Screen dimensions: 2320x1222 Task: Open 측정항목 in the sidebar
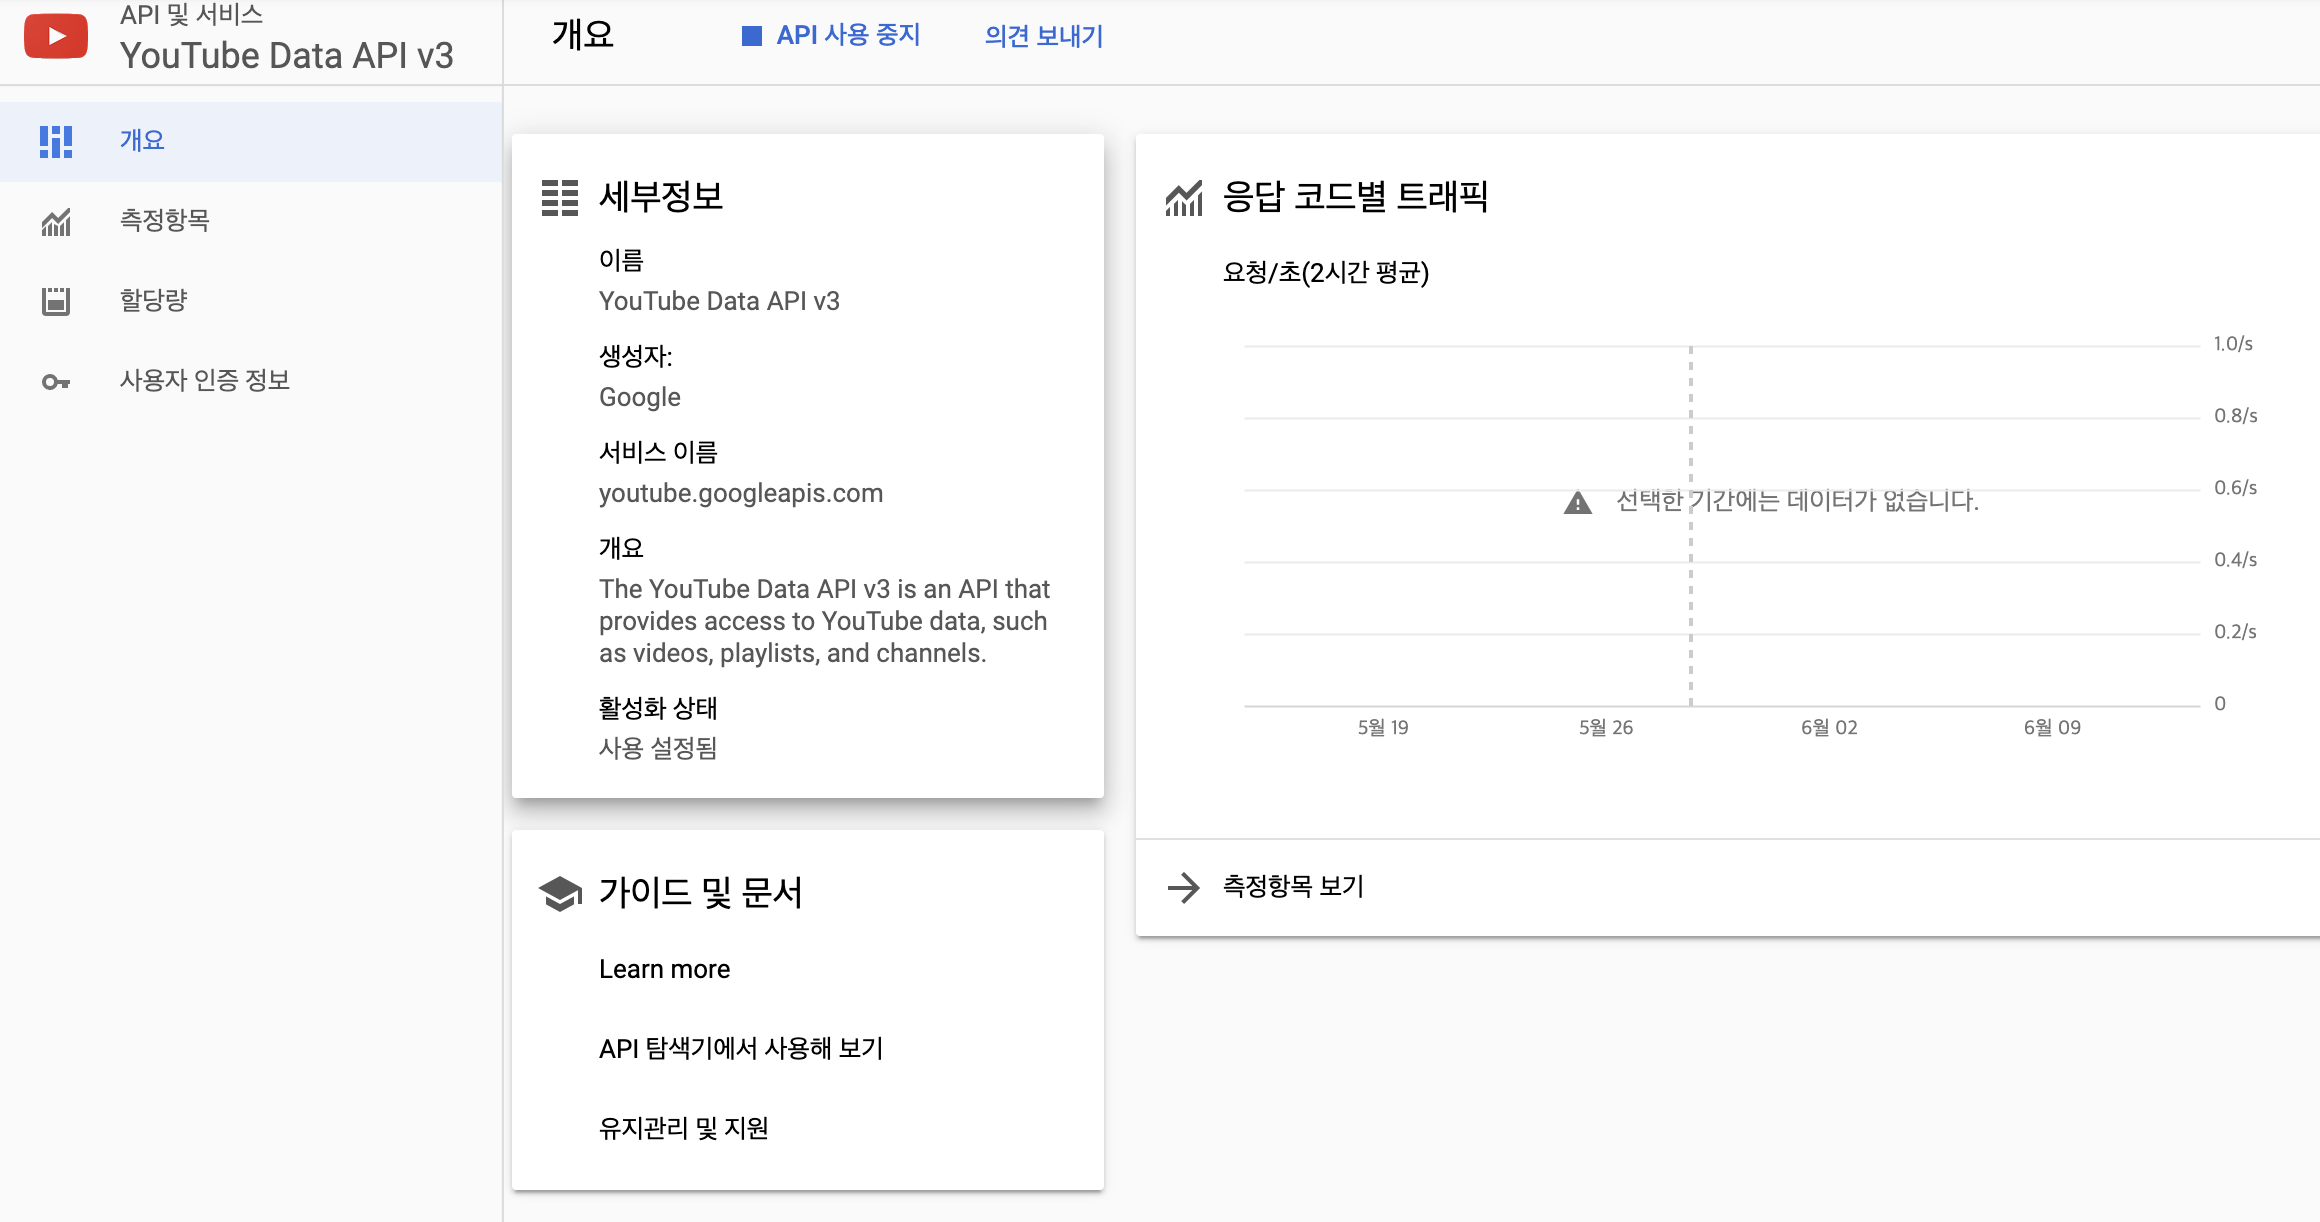(x=165, y=221)
